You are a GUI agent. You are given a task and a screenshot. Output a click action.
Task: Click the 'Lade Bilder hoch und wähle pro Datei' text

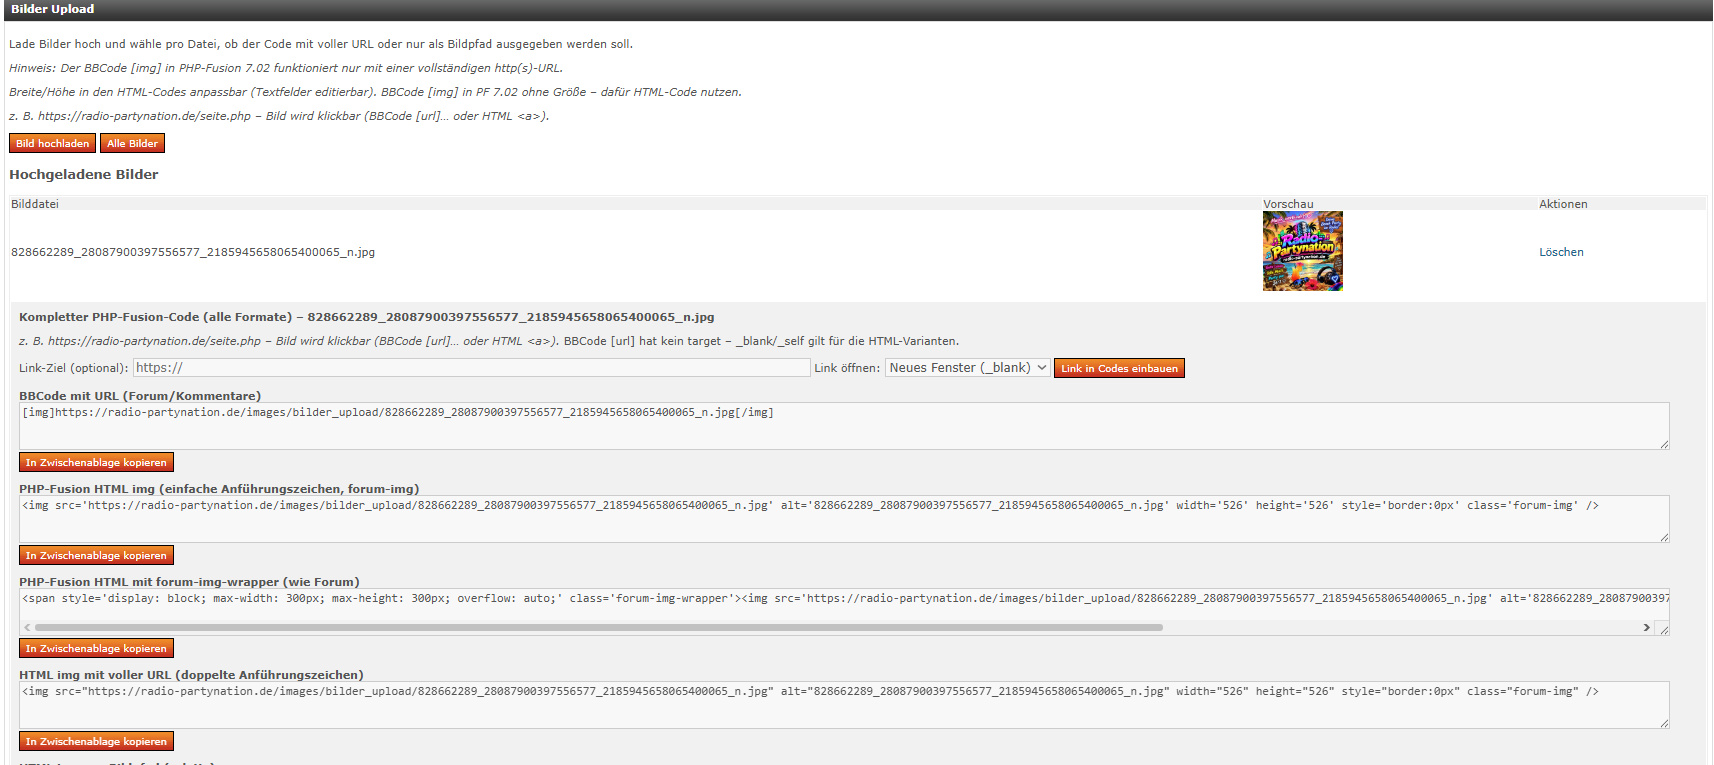(321, 44)
